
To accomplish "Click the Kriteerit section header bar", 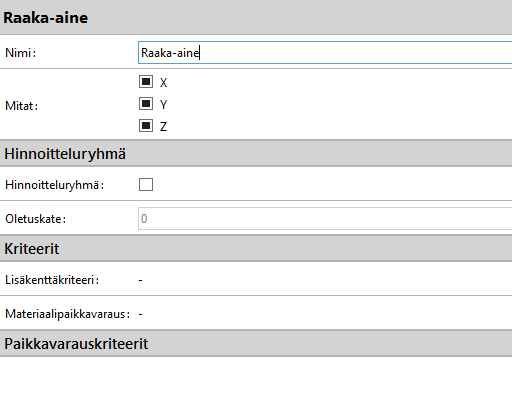I will (x=256, y=249).
